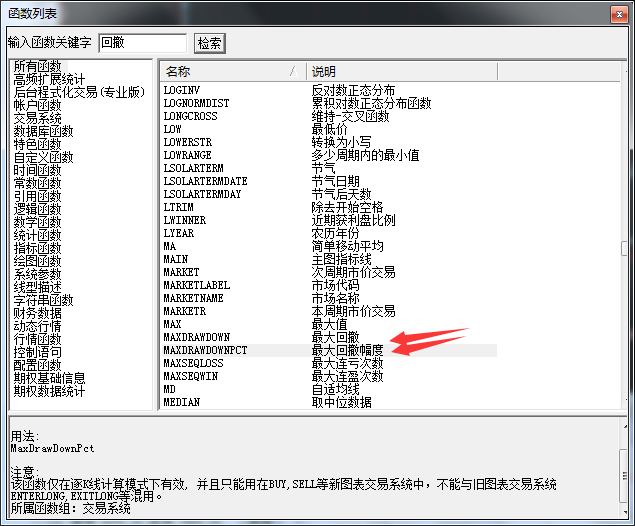
Task: Open 期权数据统计 category
Action: 49,391
